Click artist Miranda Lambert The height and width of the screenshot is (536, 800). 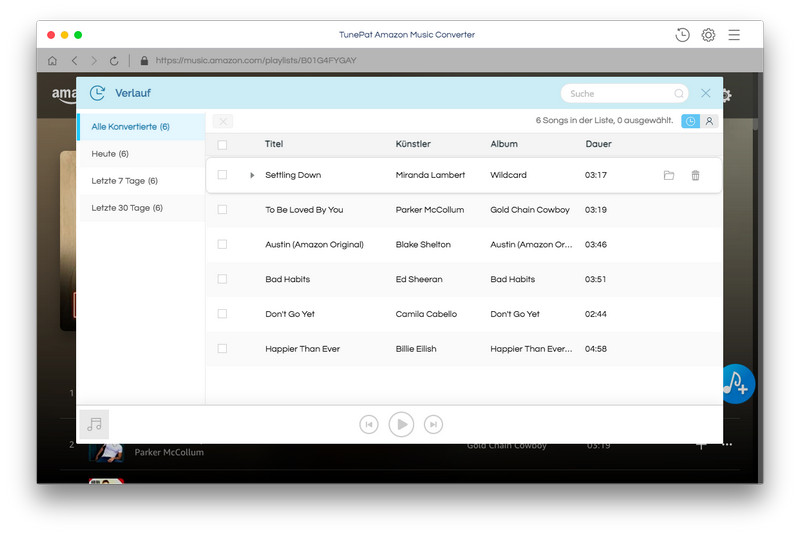pos(430,175)
